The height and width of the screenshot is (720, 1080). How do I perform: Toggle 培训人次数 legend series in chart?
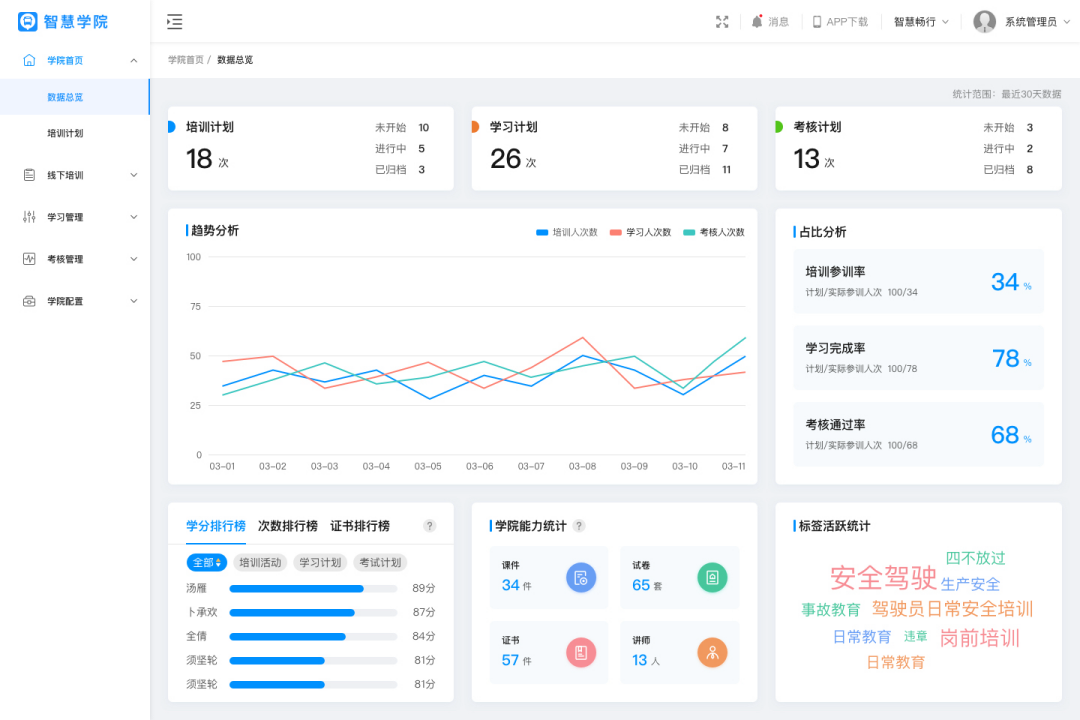567,232
